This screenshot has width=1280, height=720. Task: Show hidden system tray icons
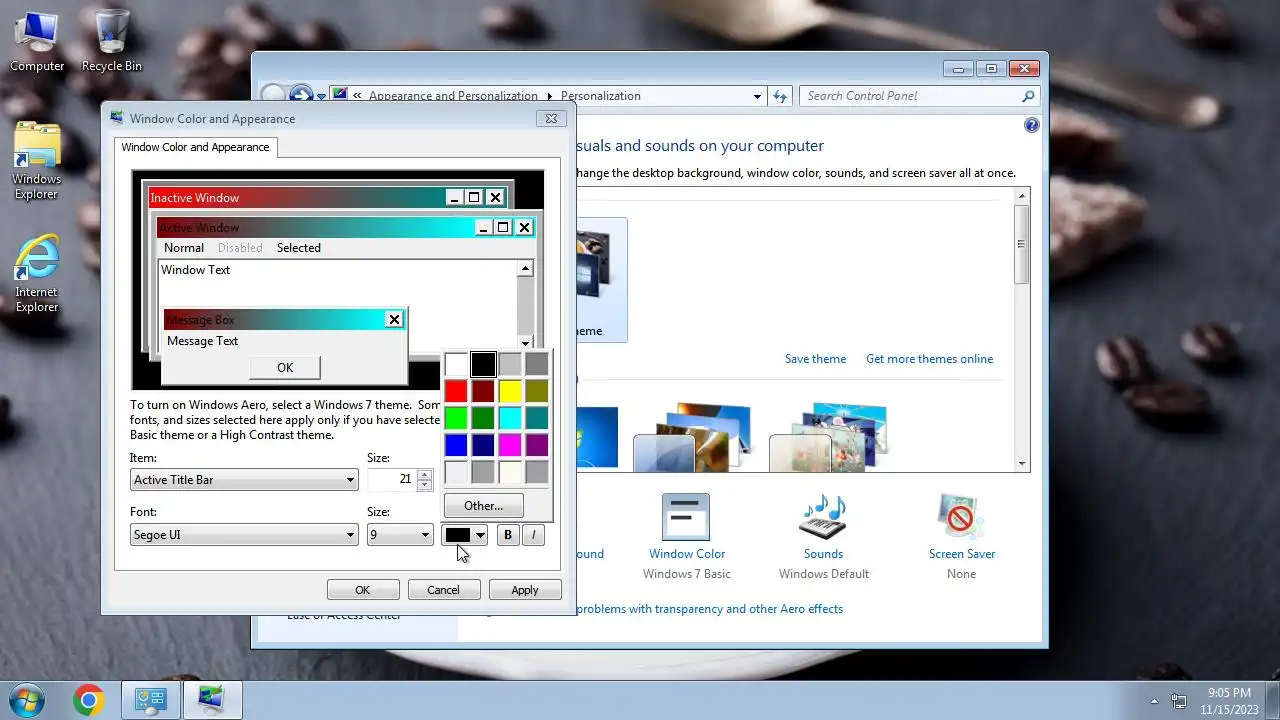(1155, 701)
